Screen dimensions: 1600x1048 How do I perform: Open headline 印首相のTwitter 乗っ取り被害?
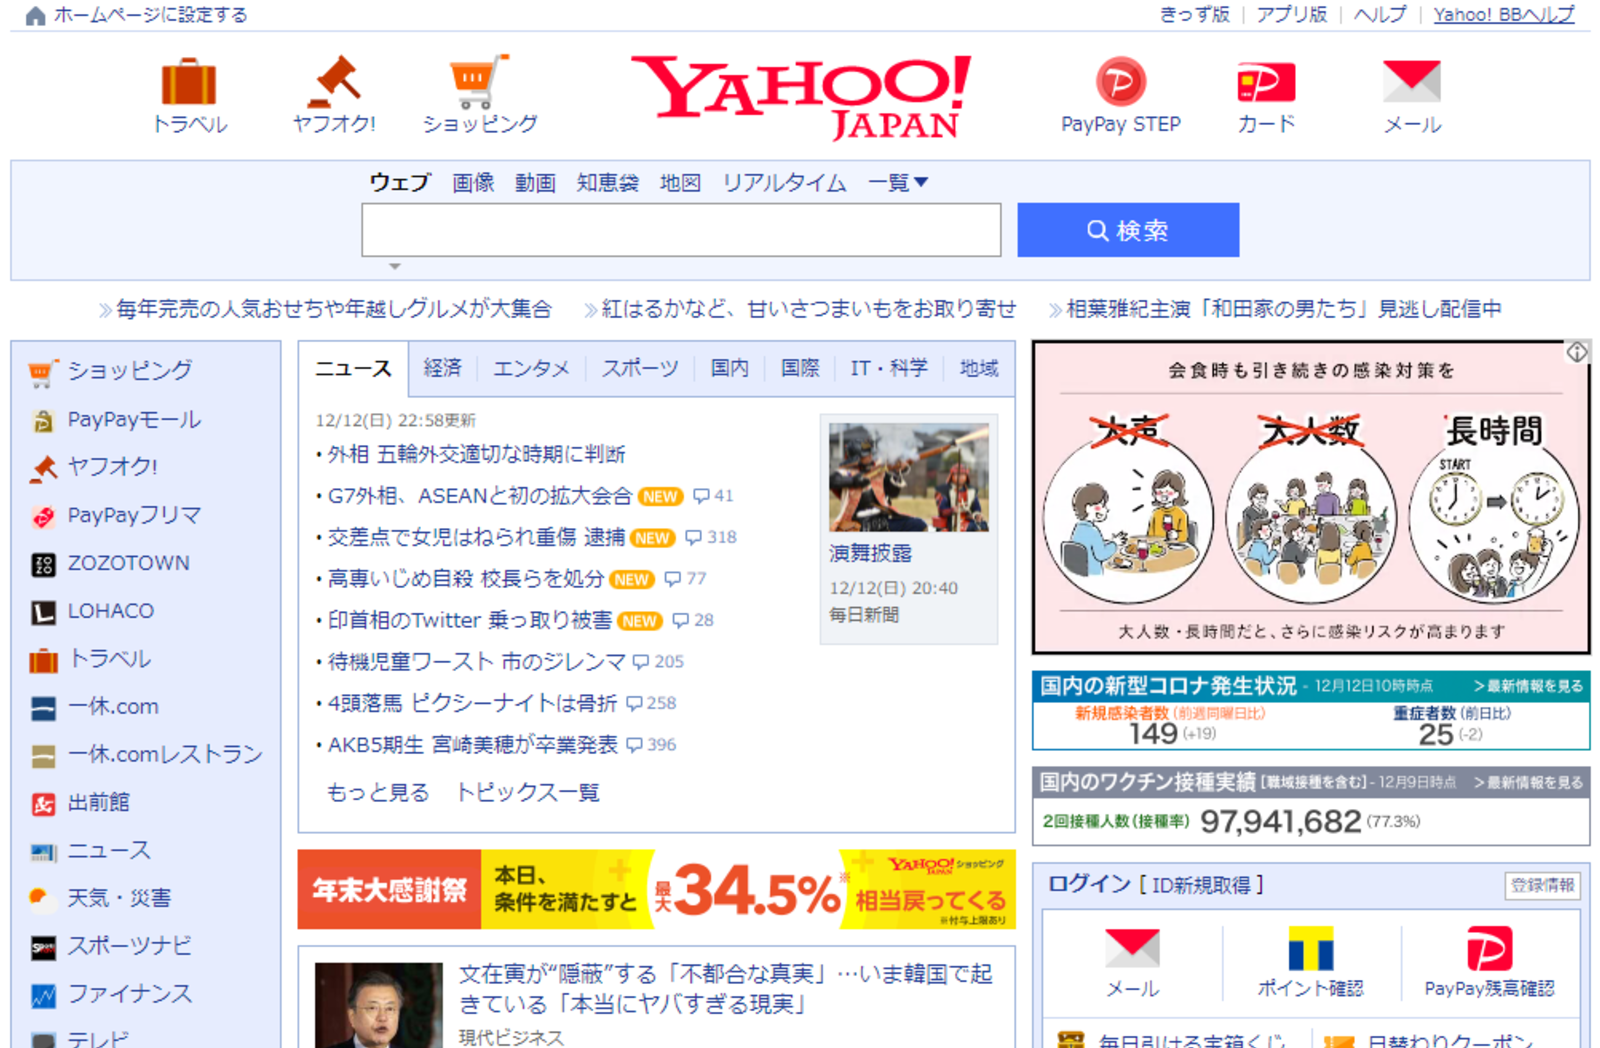pos(470,620)
